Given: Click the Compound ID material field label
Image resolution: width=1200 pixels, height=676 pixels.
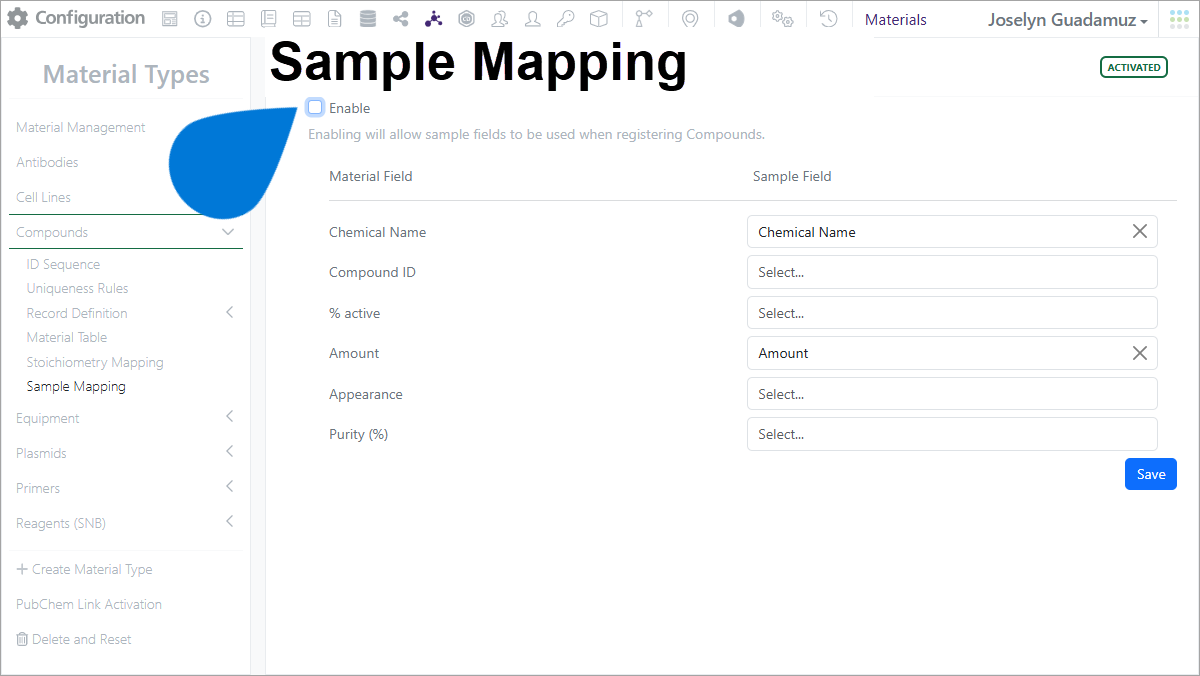Looking at the screenshot, I should (372, 272).
